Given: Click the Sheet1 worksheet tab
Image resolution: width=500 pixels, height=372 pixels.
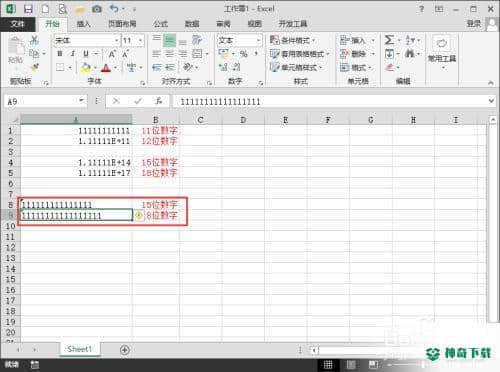Looking at the screenshot, I should [80, 349].
